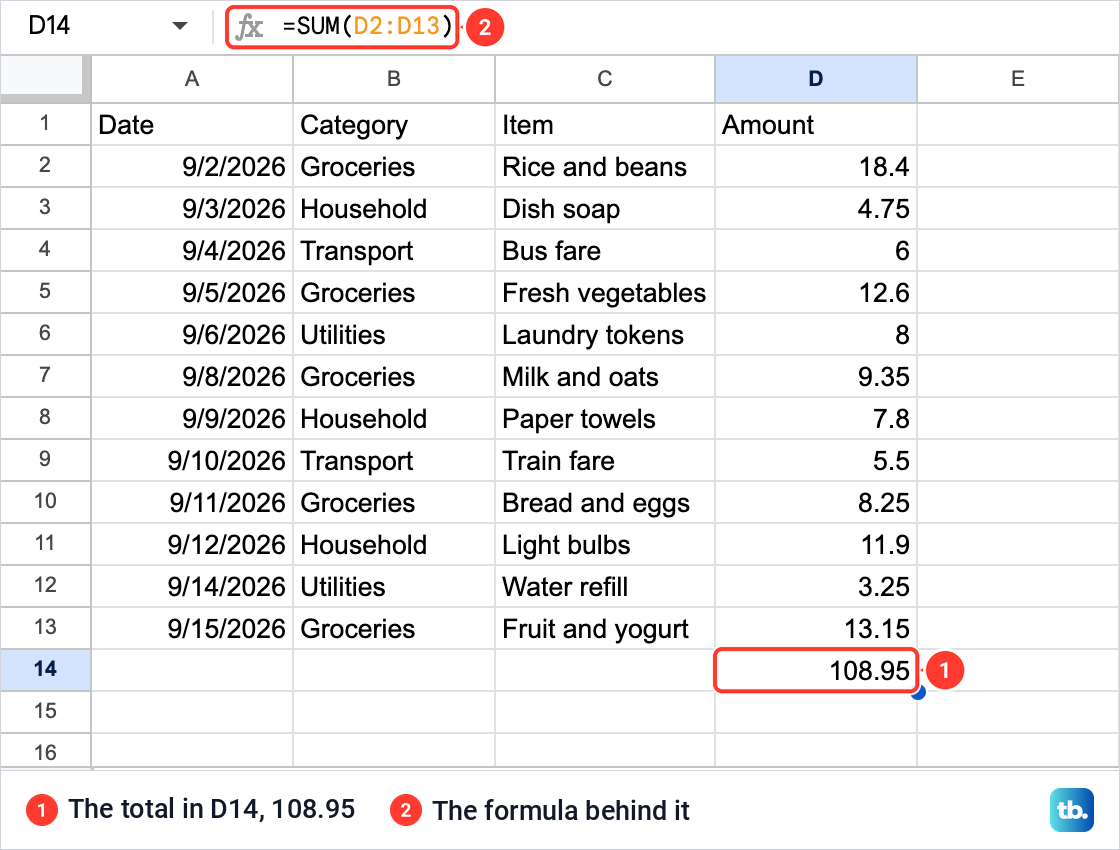Click the amount 8.25
Viewport: 1120px width, 850px height.
[x=816, y=503]
